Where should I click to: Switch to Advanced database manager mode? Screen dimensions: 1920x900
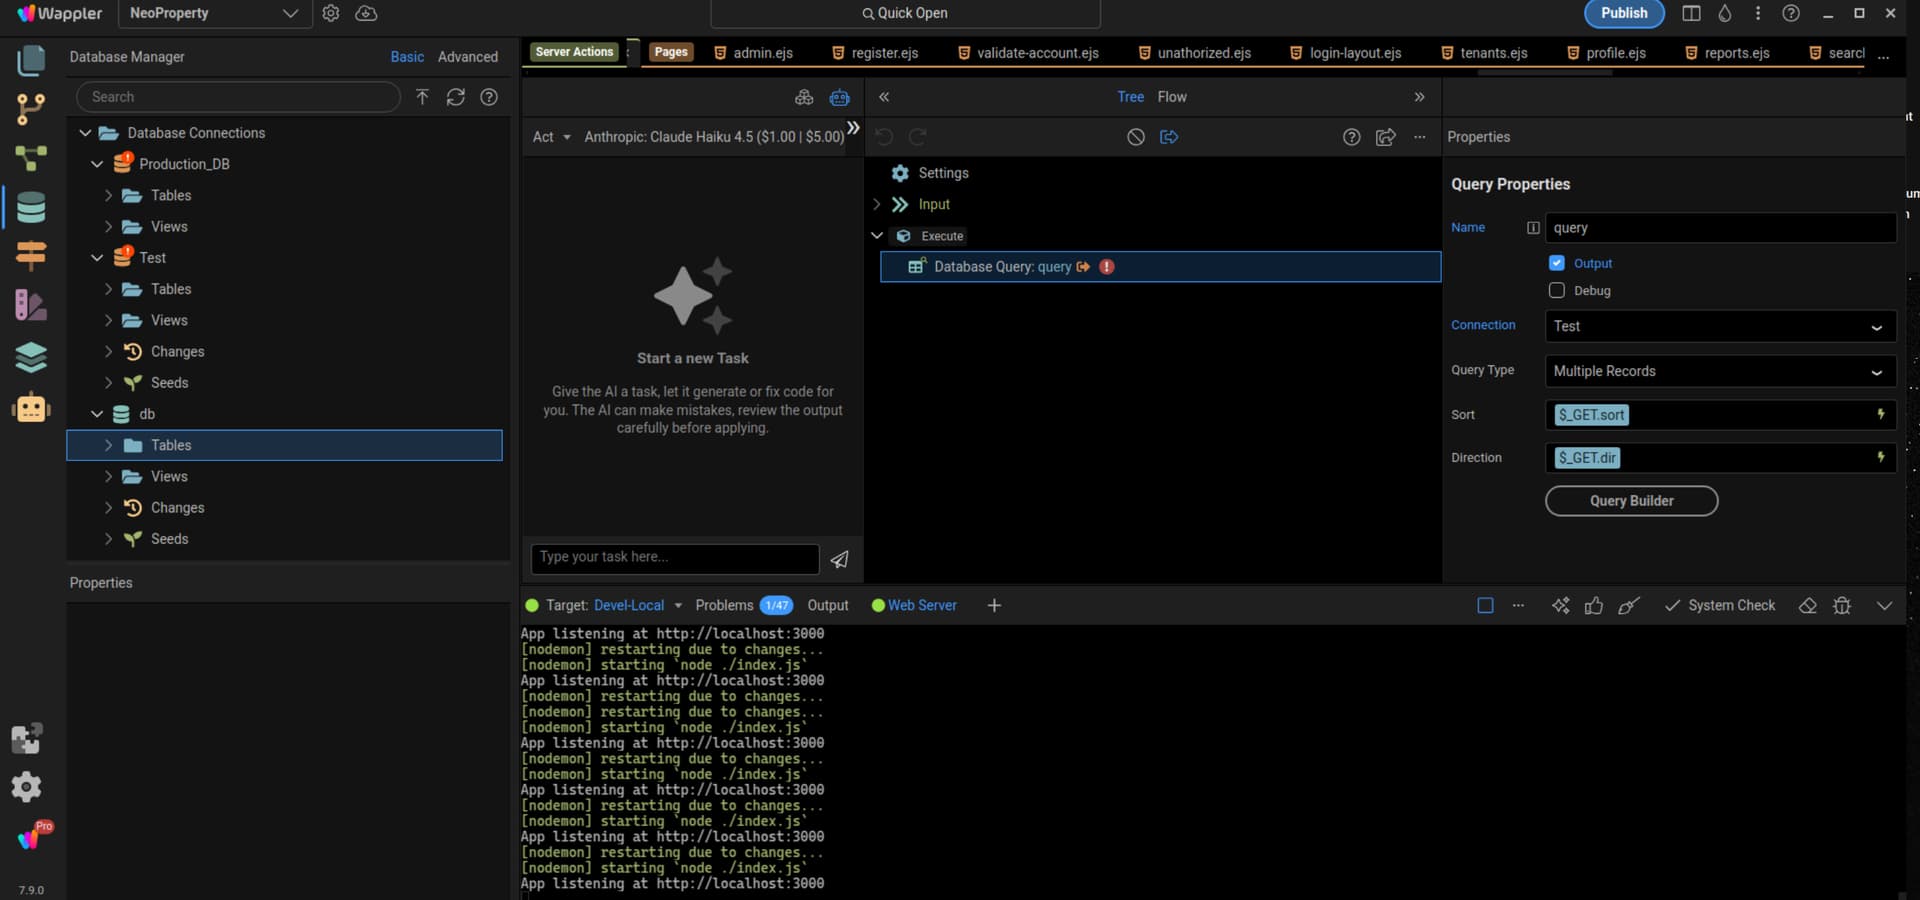(x=467, y=57)
